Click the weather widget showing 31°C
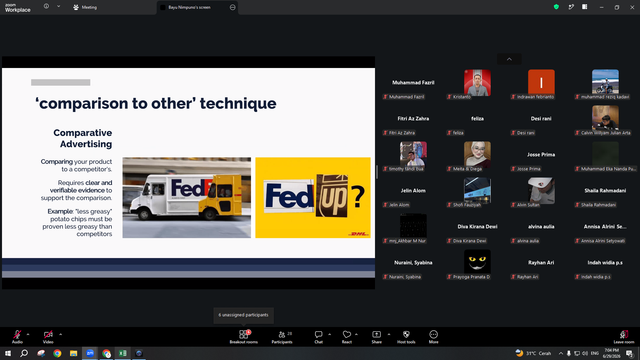The height and width of the screenshot is (360, 640). coord(533,353)
